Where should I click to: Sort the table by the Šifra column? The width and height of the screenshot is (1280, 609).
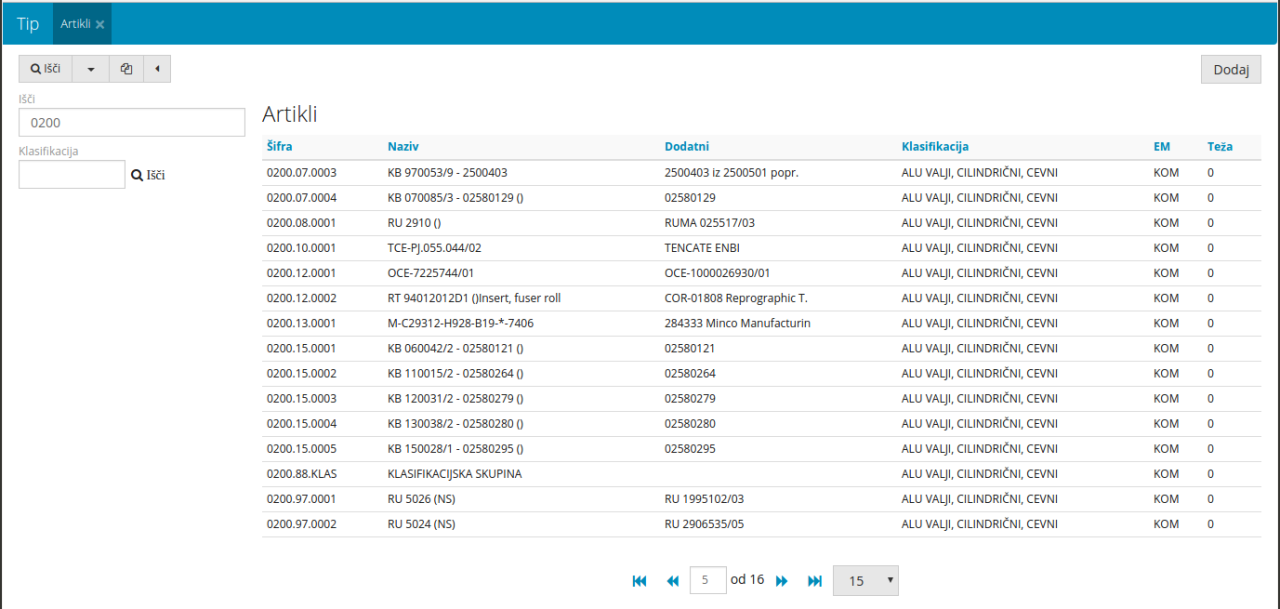coord(280,146)
